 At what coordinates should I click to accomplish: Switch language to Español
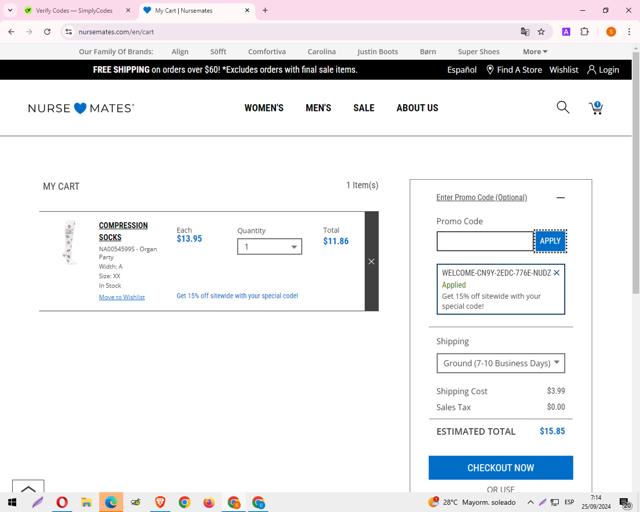(462, 70)
